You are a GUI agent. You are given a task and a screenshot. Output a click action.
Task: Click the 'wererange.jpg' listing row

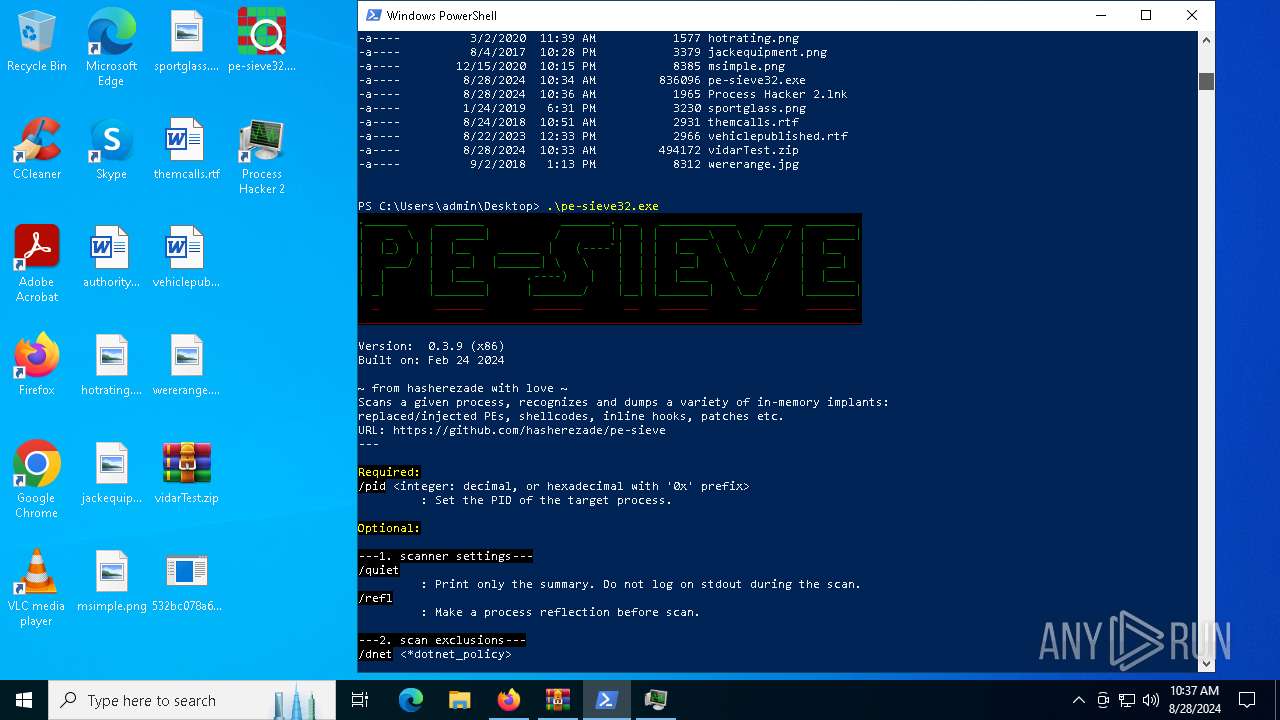579,164
